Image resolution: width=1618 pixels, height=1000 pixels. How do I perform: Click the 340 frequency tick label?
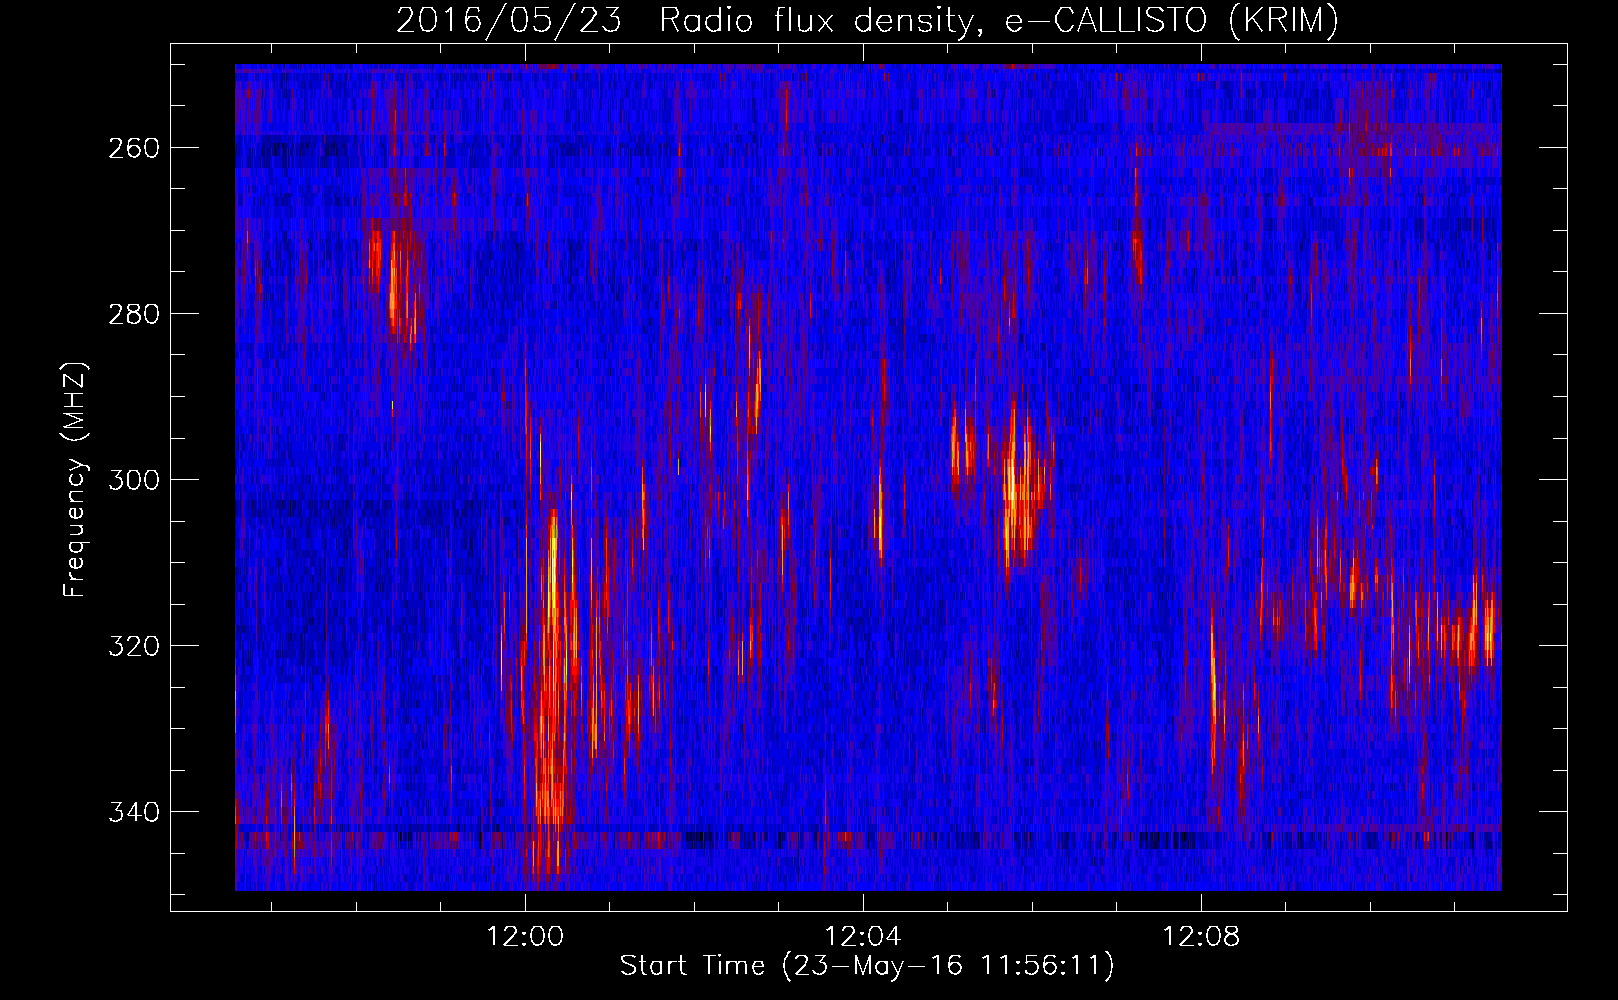click(x=133, y=812)
